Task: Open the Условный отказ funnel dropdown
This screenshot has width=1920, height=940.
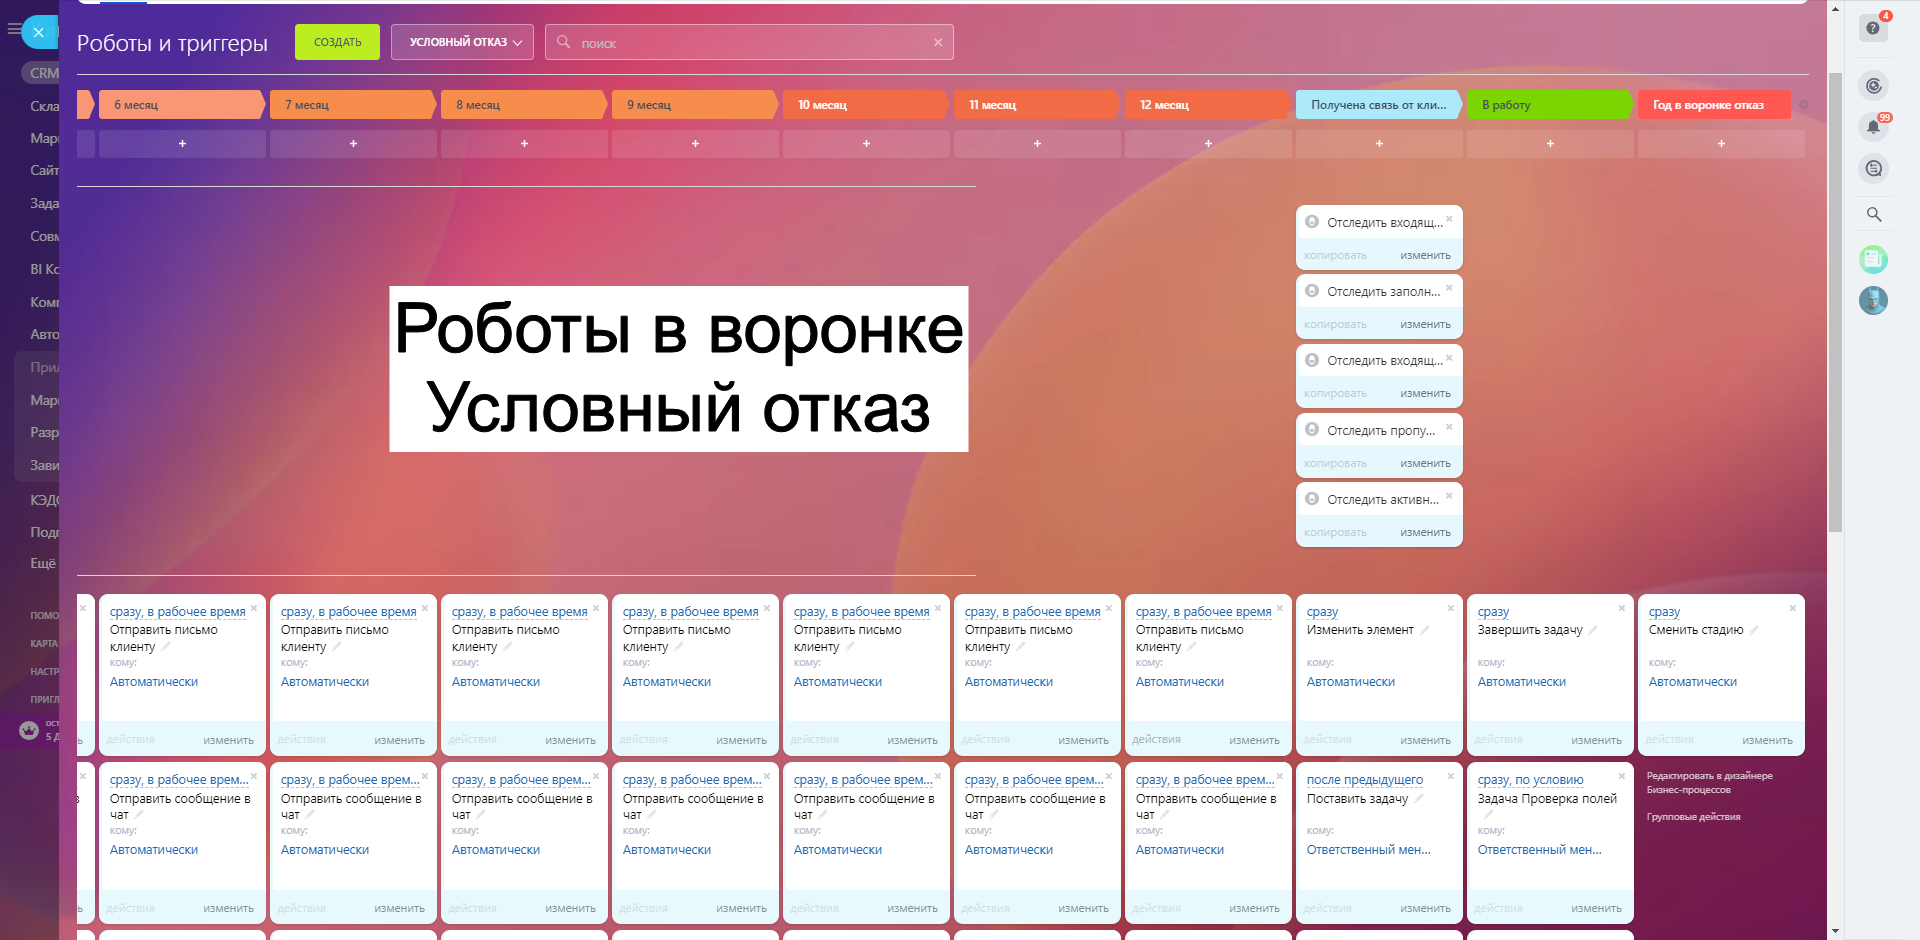Action: [x=462, y=42]
